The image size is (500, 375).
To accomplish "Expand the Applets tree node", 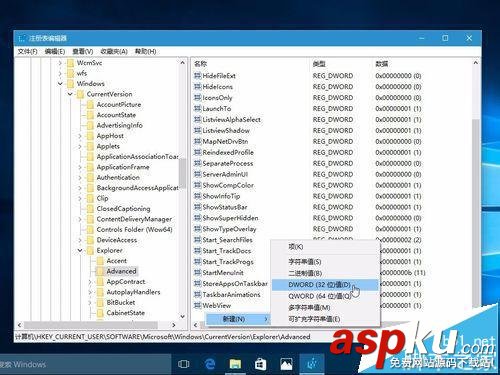I will tap(80, 146).
